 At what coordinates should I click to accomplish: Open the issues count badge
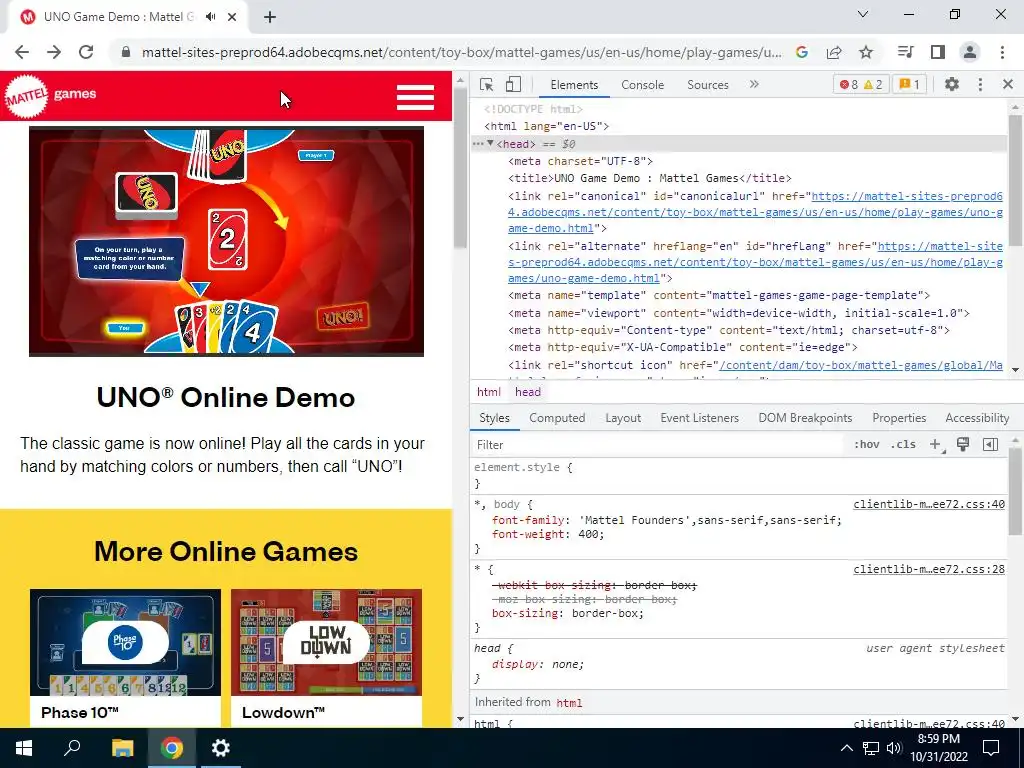[x=909, y=84]
